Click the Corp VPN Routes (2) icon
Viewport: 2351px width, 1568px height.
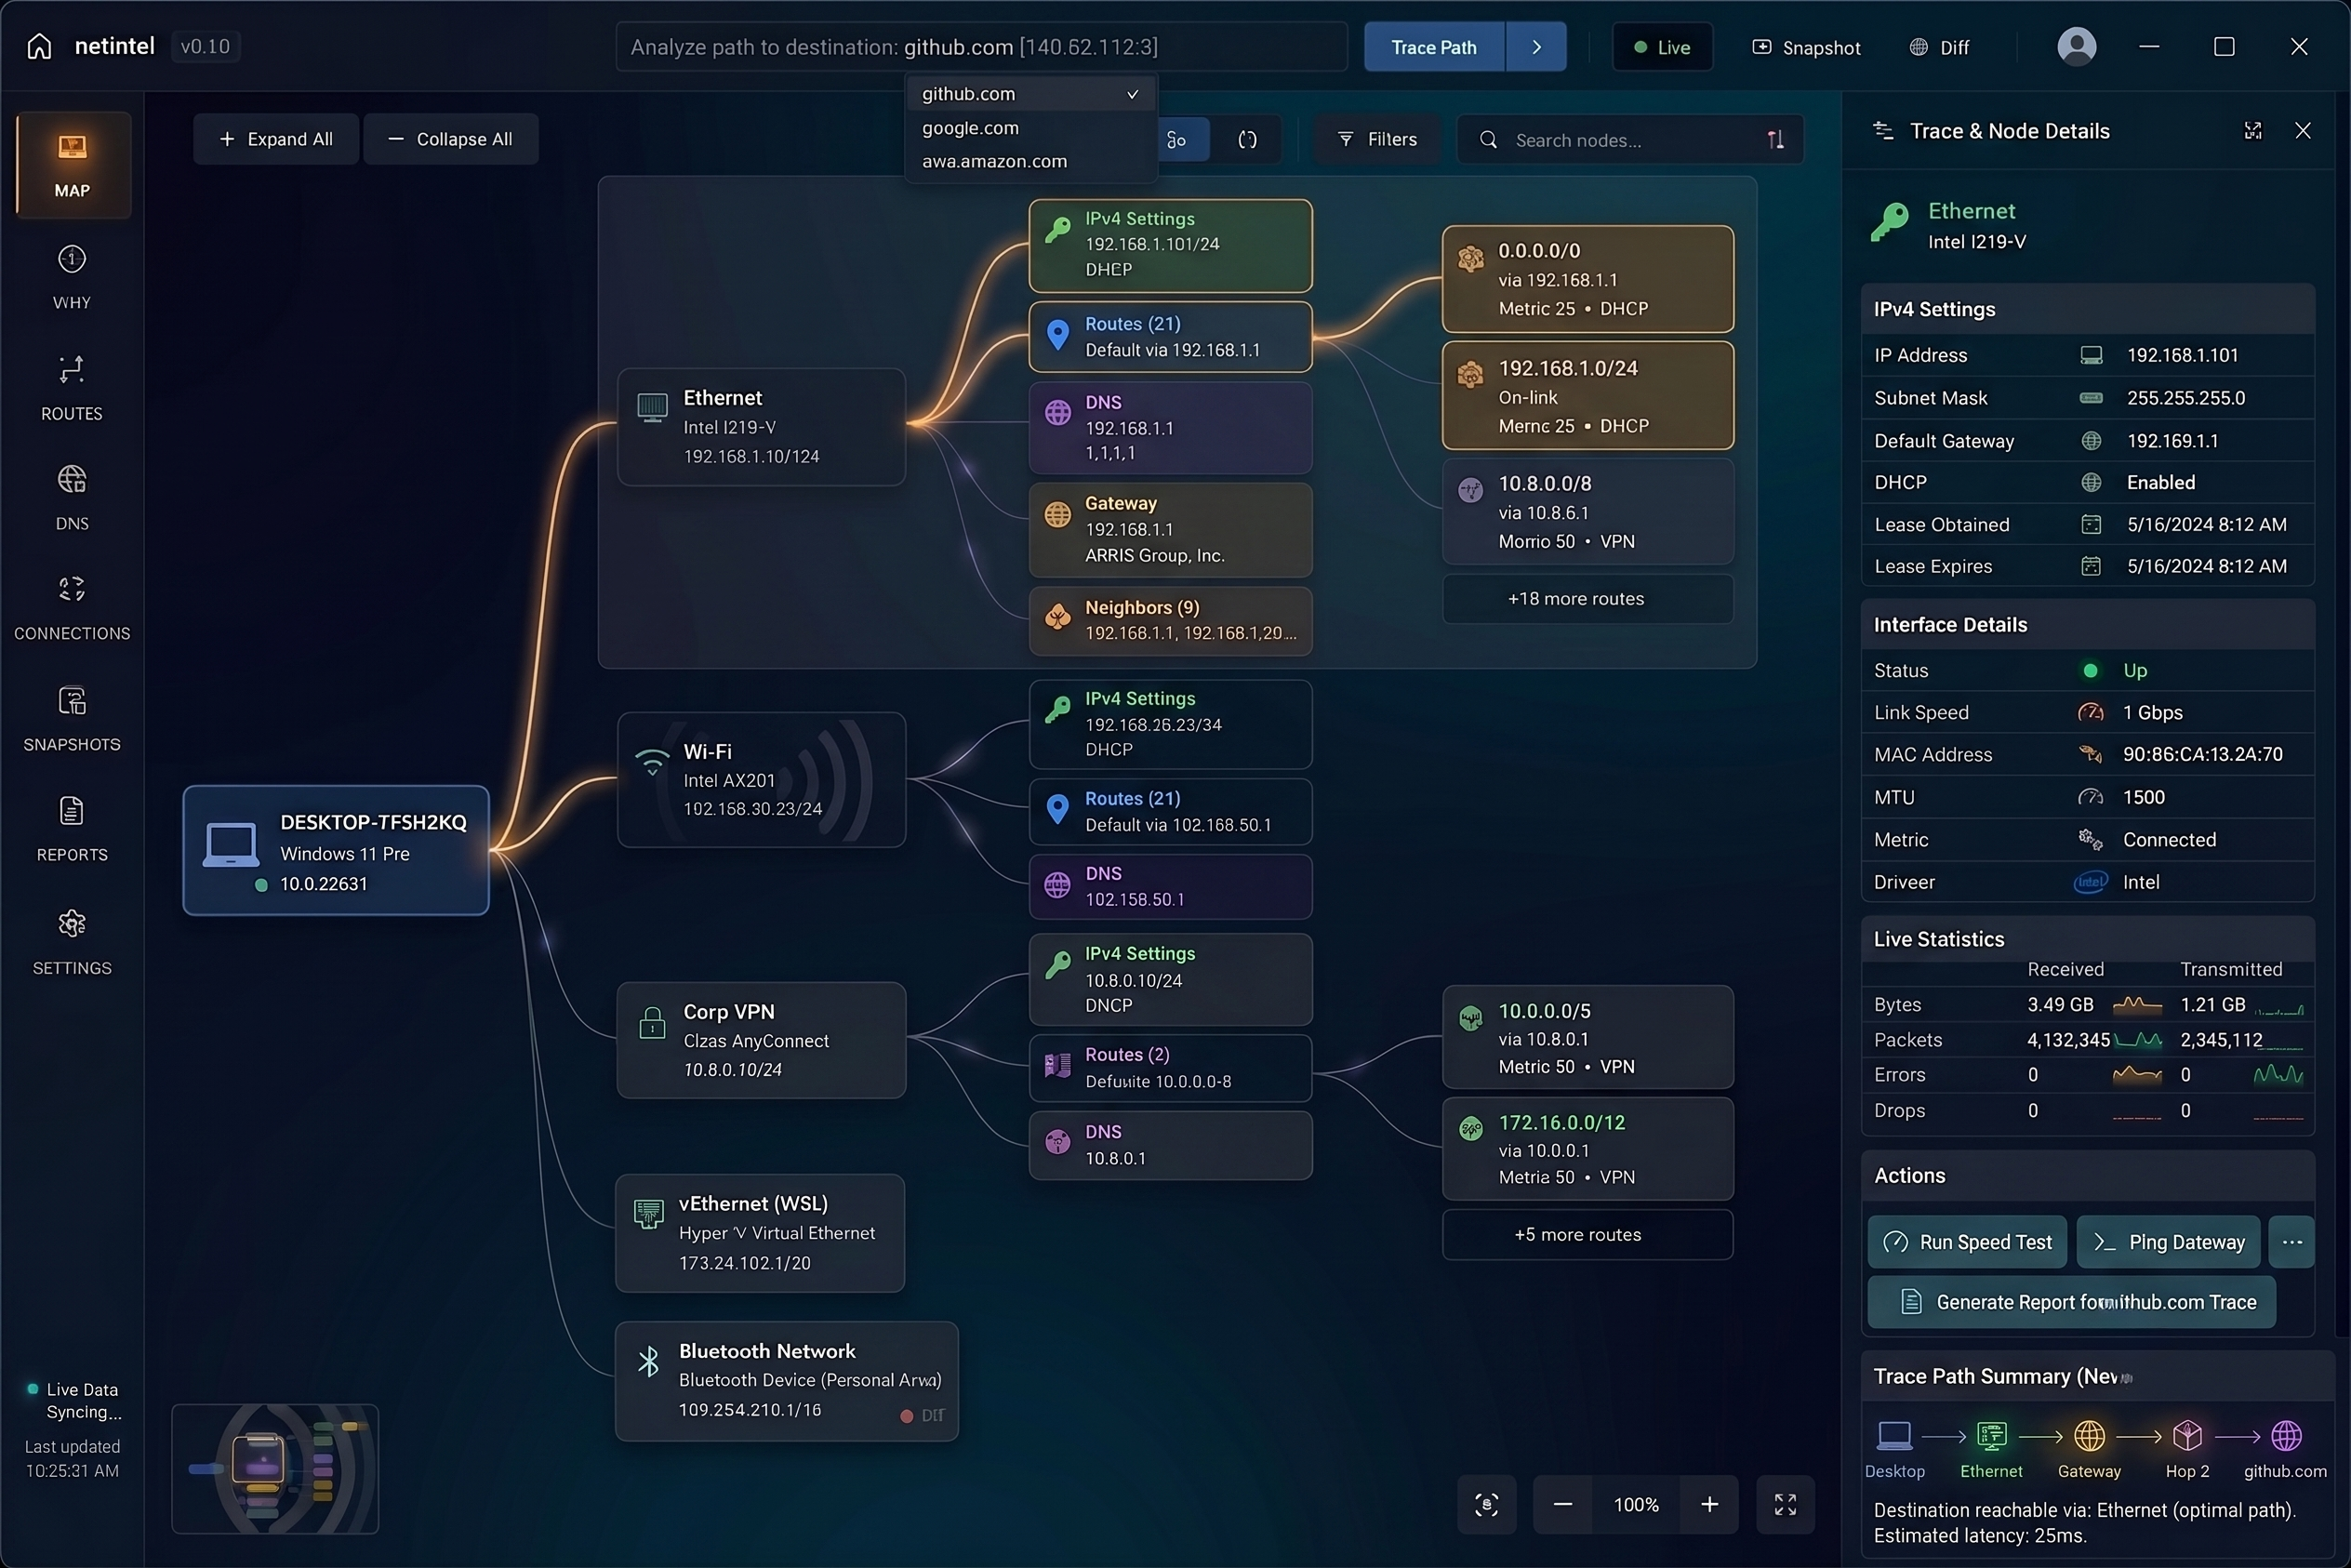pos(1058,1065)
